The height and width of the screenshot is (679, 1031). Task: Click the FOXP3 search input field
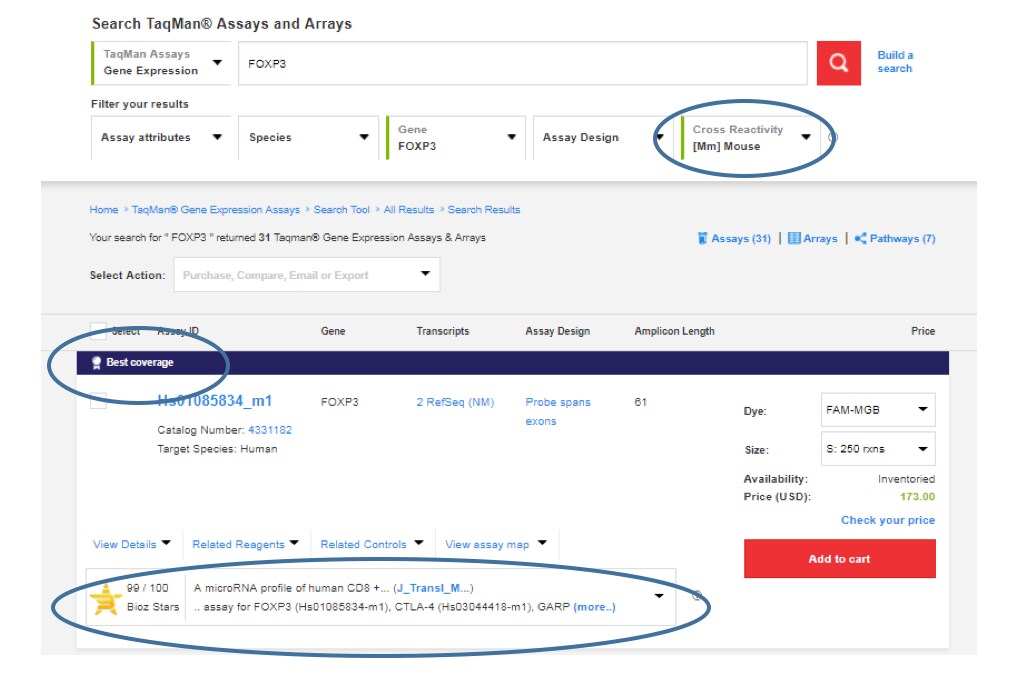pyautogui.click(x=521, y=63)
